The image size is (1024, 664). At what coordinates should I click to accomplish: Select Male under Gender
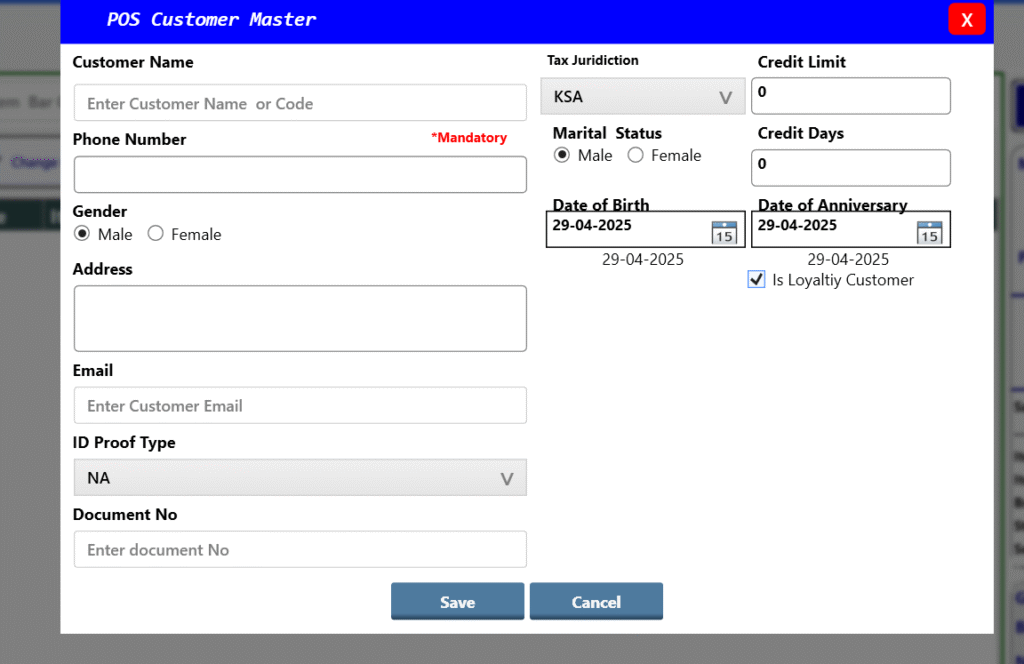(x=83, y=234)
